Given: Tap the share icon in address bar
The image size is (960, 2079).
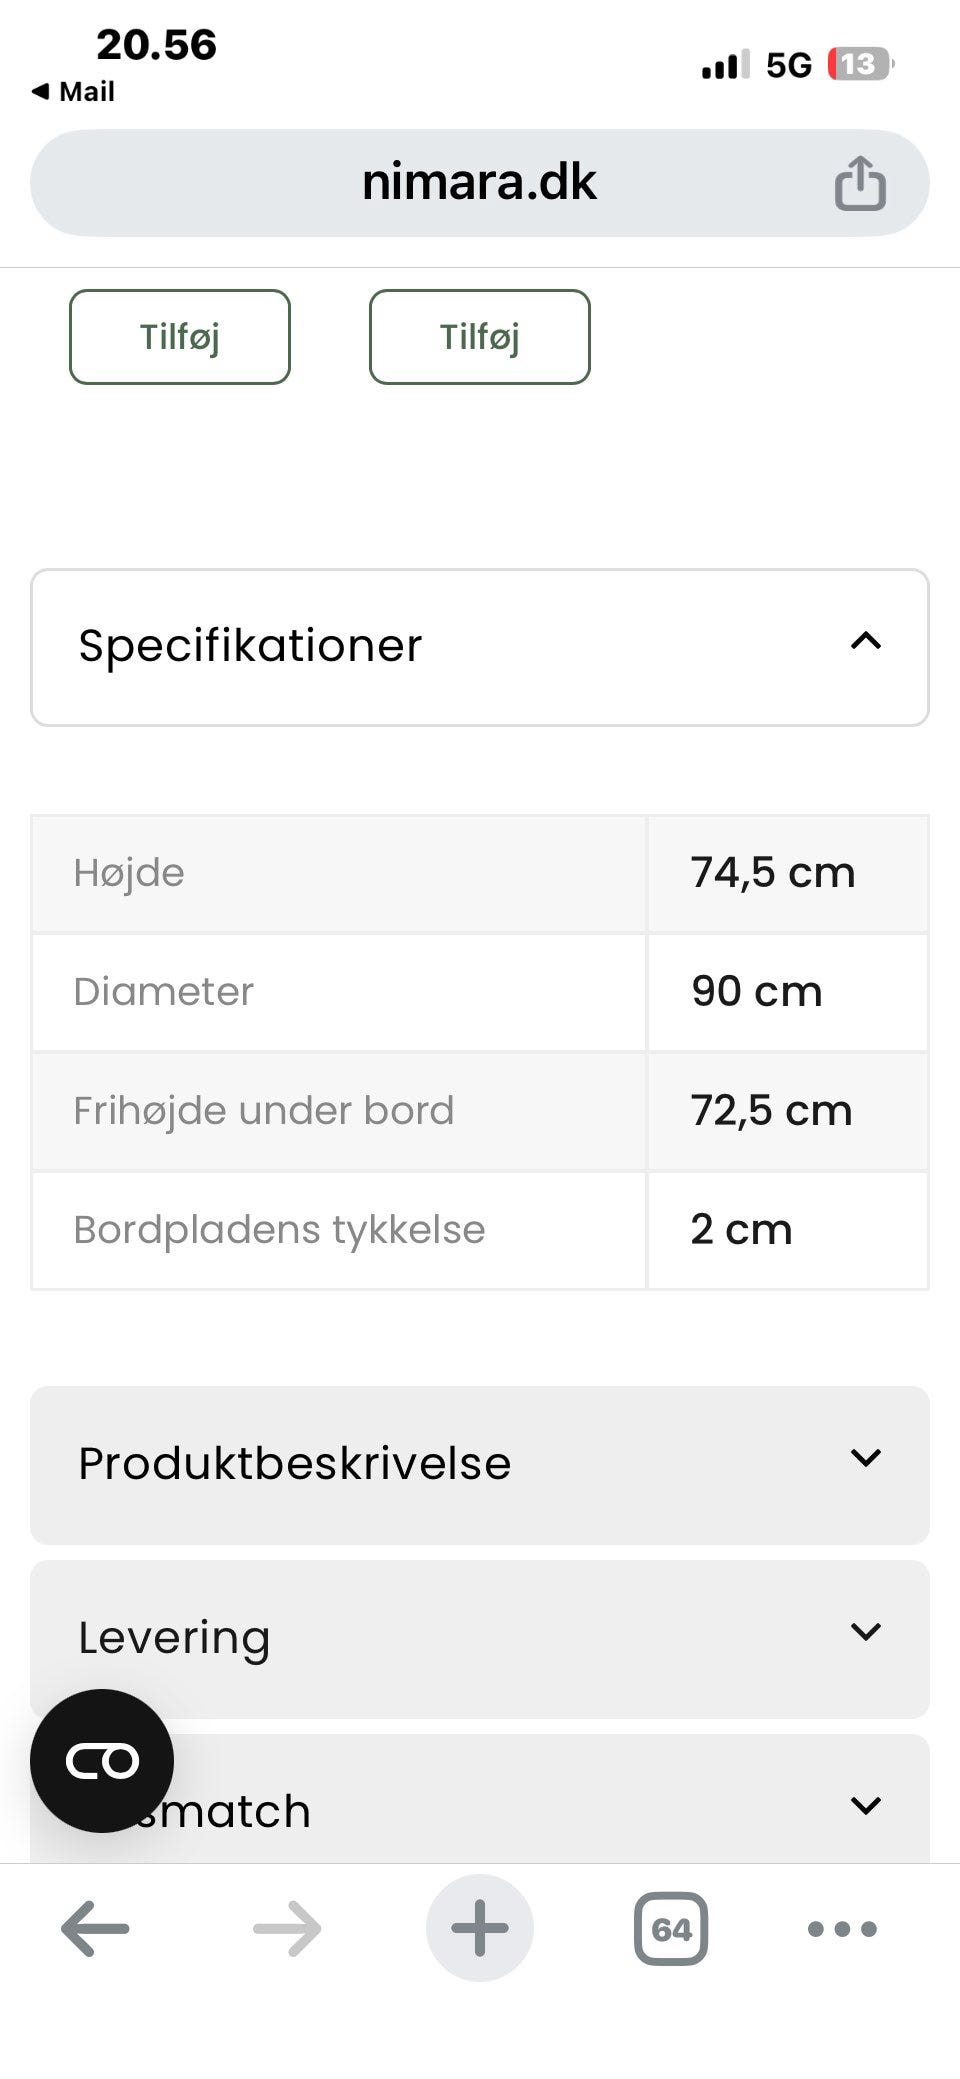Looking at the screenshot, I should pyautogui.click(x=860, y=183).
